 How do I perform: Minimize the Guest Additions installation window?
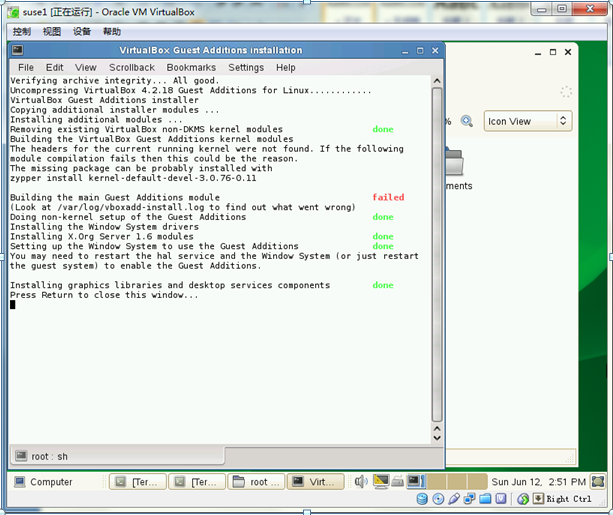point(405,51)
